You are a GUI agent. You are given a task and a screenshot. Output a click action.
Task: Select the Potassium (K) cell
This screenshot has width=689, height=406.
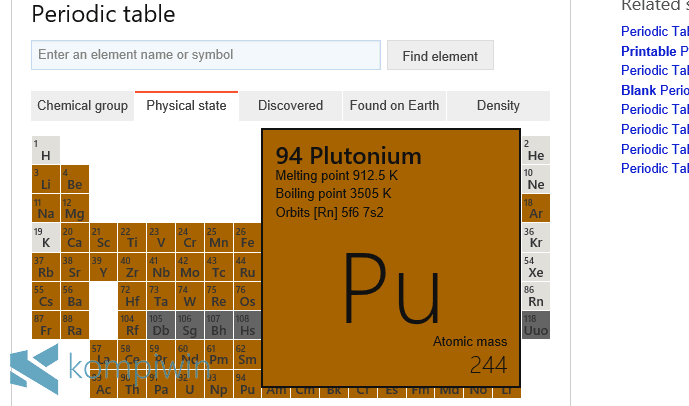click(x=46, y=237)
